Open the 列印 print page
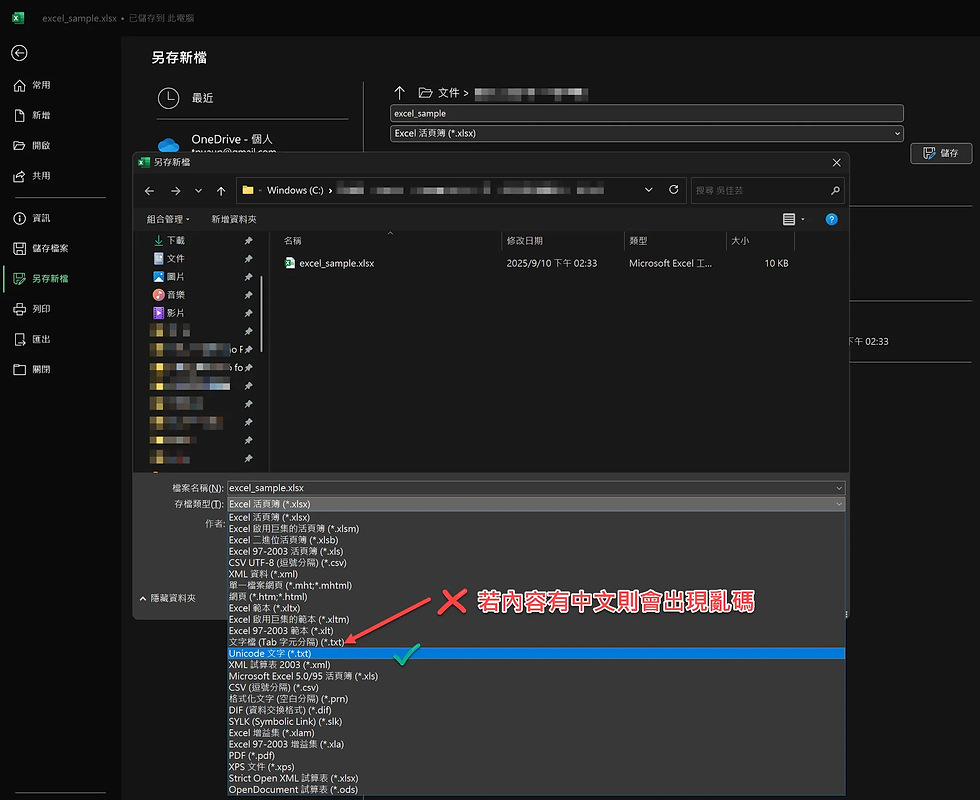The image size is (980, 800). pyautogui.click(x=32, y=309)
